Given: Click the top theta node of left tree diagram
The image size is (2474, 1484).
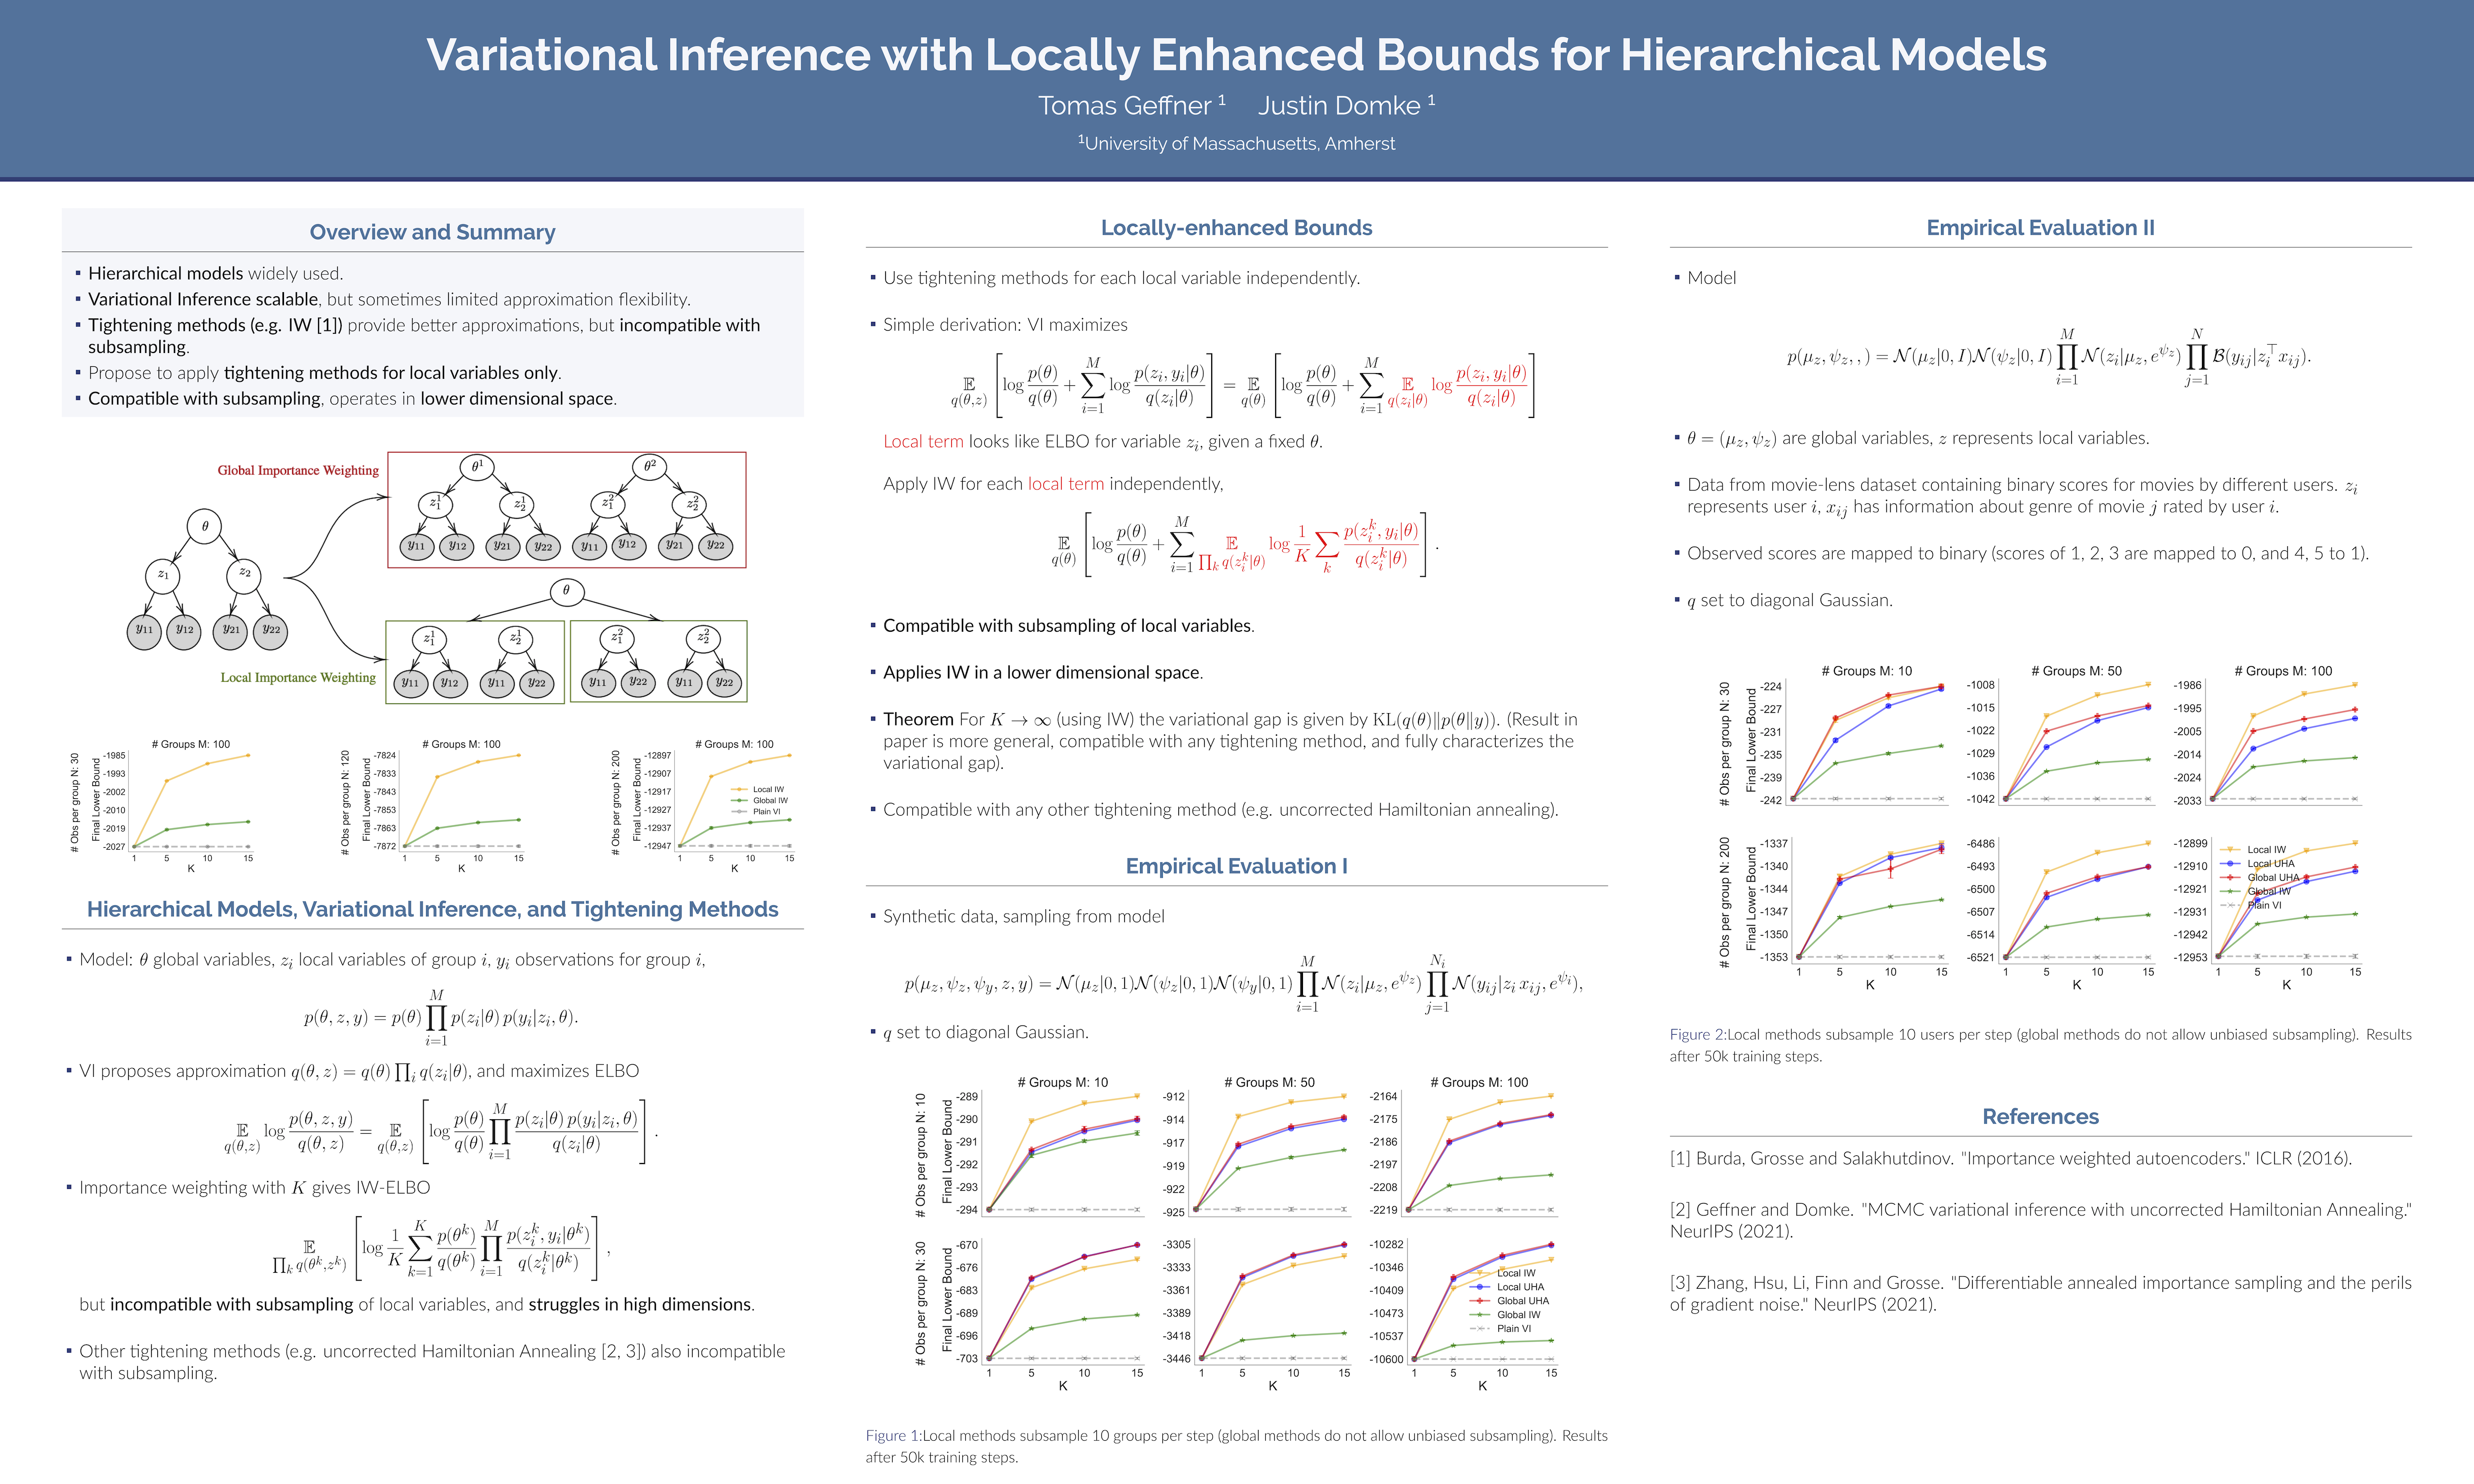Looking at the screenshot, I should [x=205, y=526].
